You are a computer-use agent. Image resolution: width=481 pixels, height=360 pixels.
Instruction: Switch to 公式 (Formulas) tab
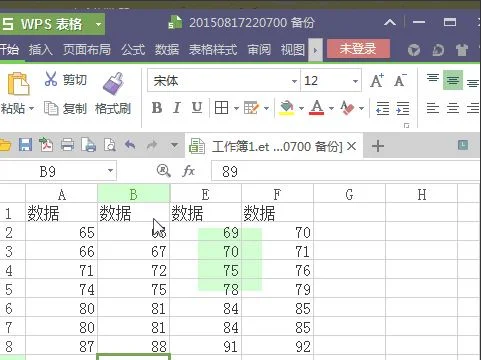pyautogui.click(x=133, y=50)
